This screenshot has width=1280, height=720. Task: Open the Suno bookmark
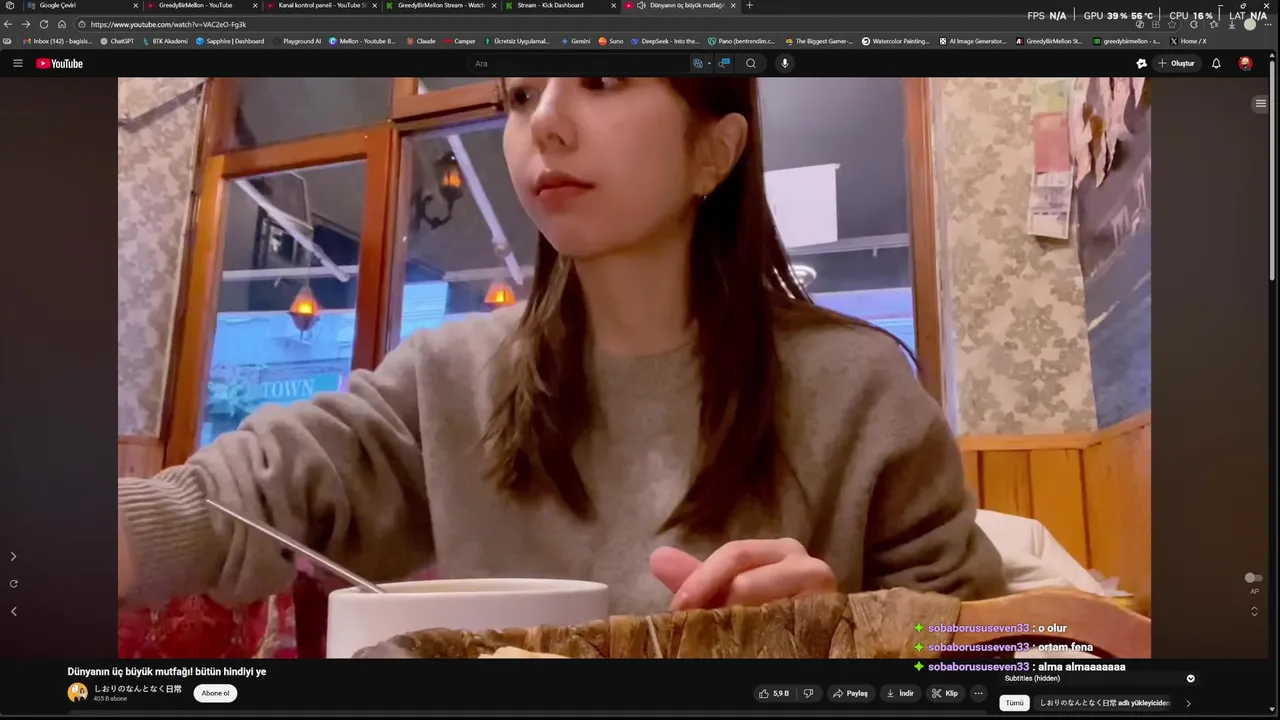tap(611, 41)
